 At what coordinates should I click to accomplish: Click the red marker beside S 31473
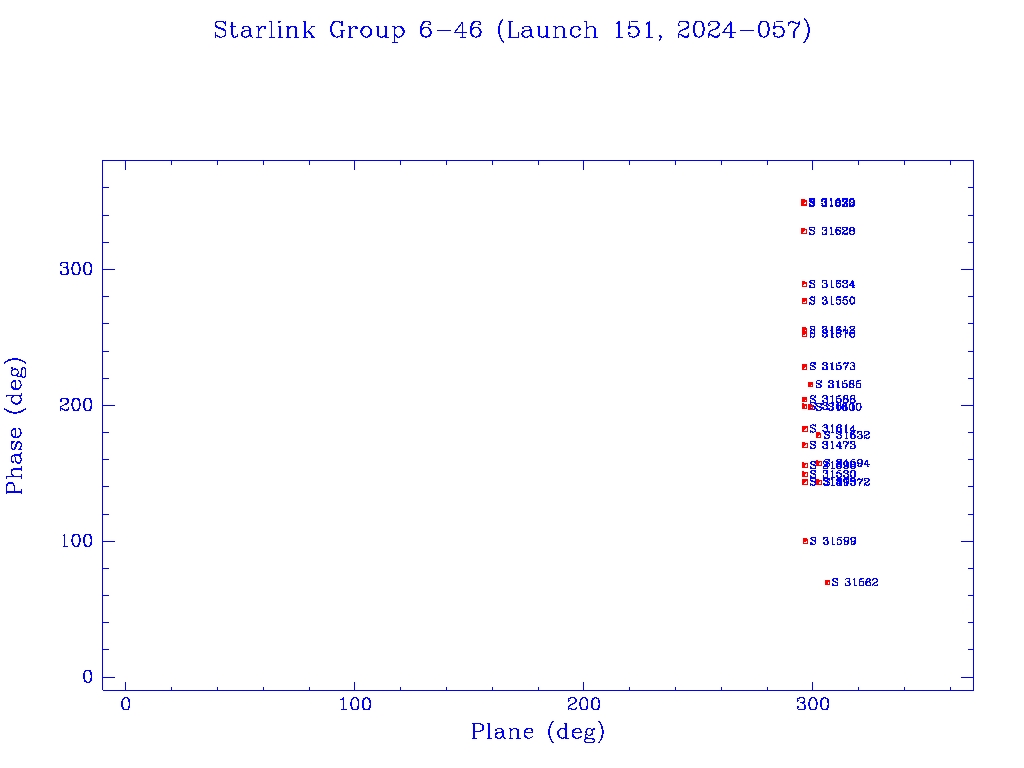pyautogui.click(x=805, y=445)
